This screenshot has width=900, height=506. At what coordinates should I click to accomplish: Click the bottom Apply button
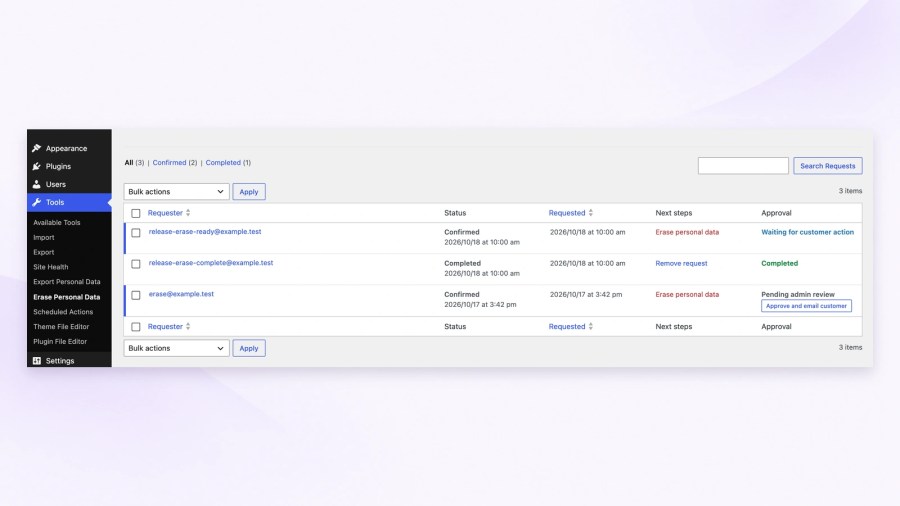249,348
